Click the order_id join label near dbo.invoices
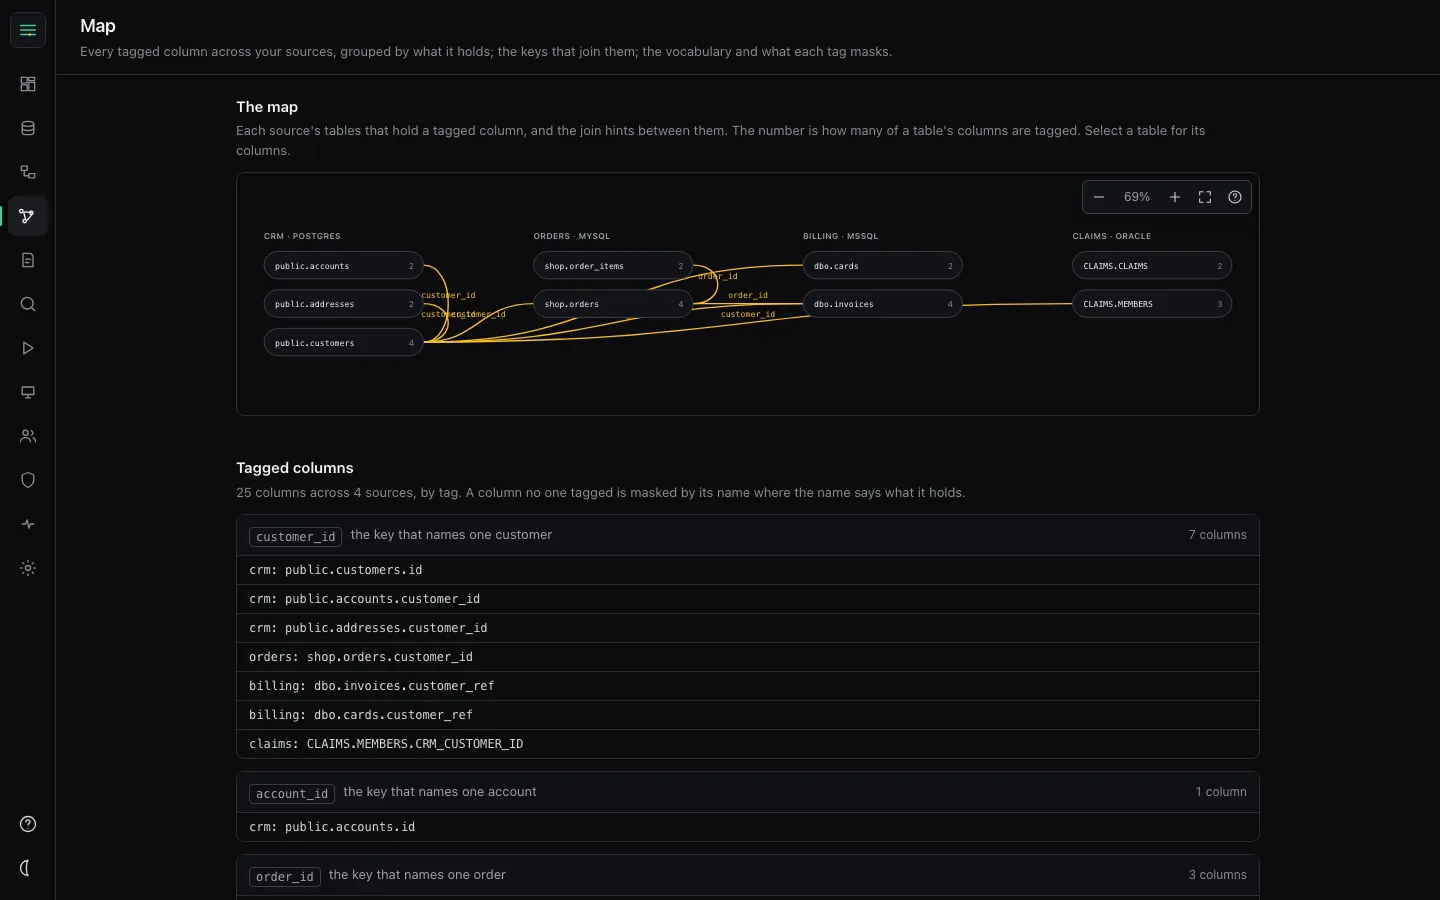Viewport: 1440px width, 900px height. tap(748, 295)
